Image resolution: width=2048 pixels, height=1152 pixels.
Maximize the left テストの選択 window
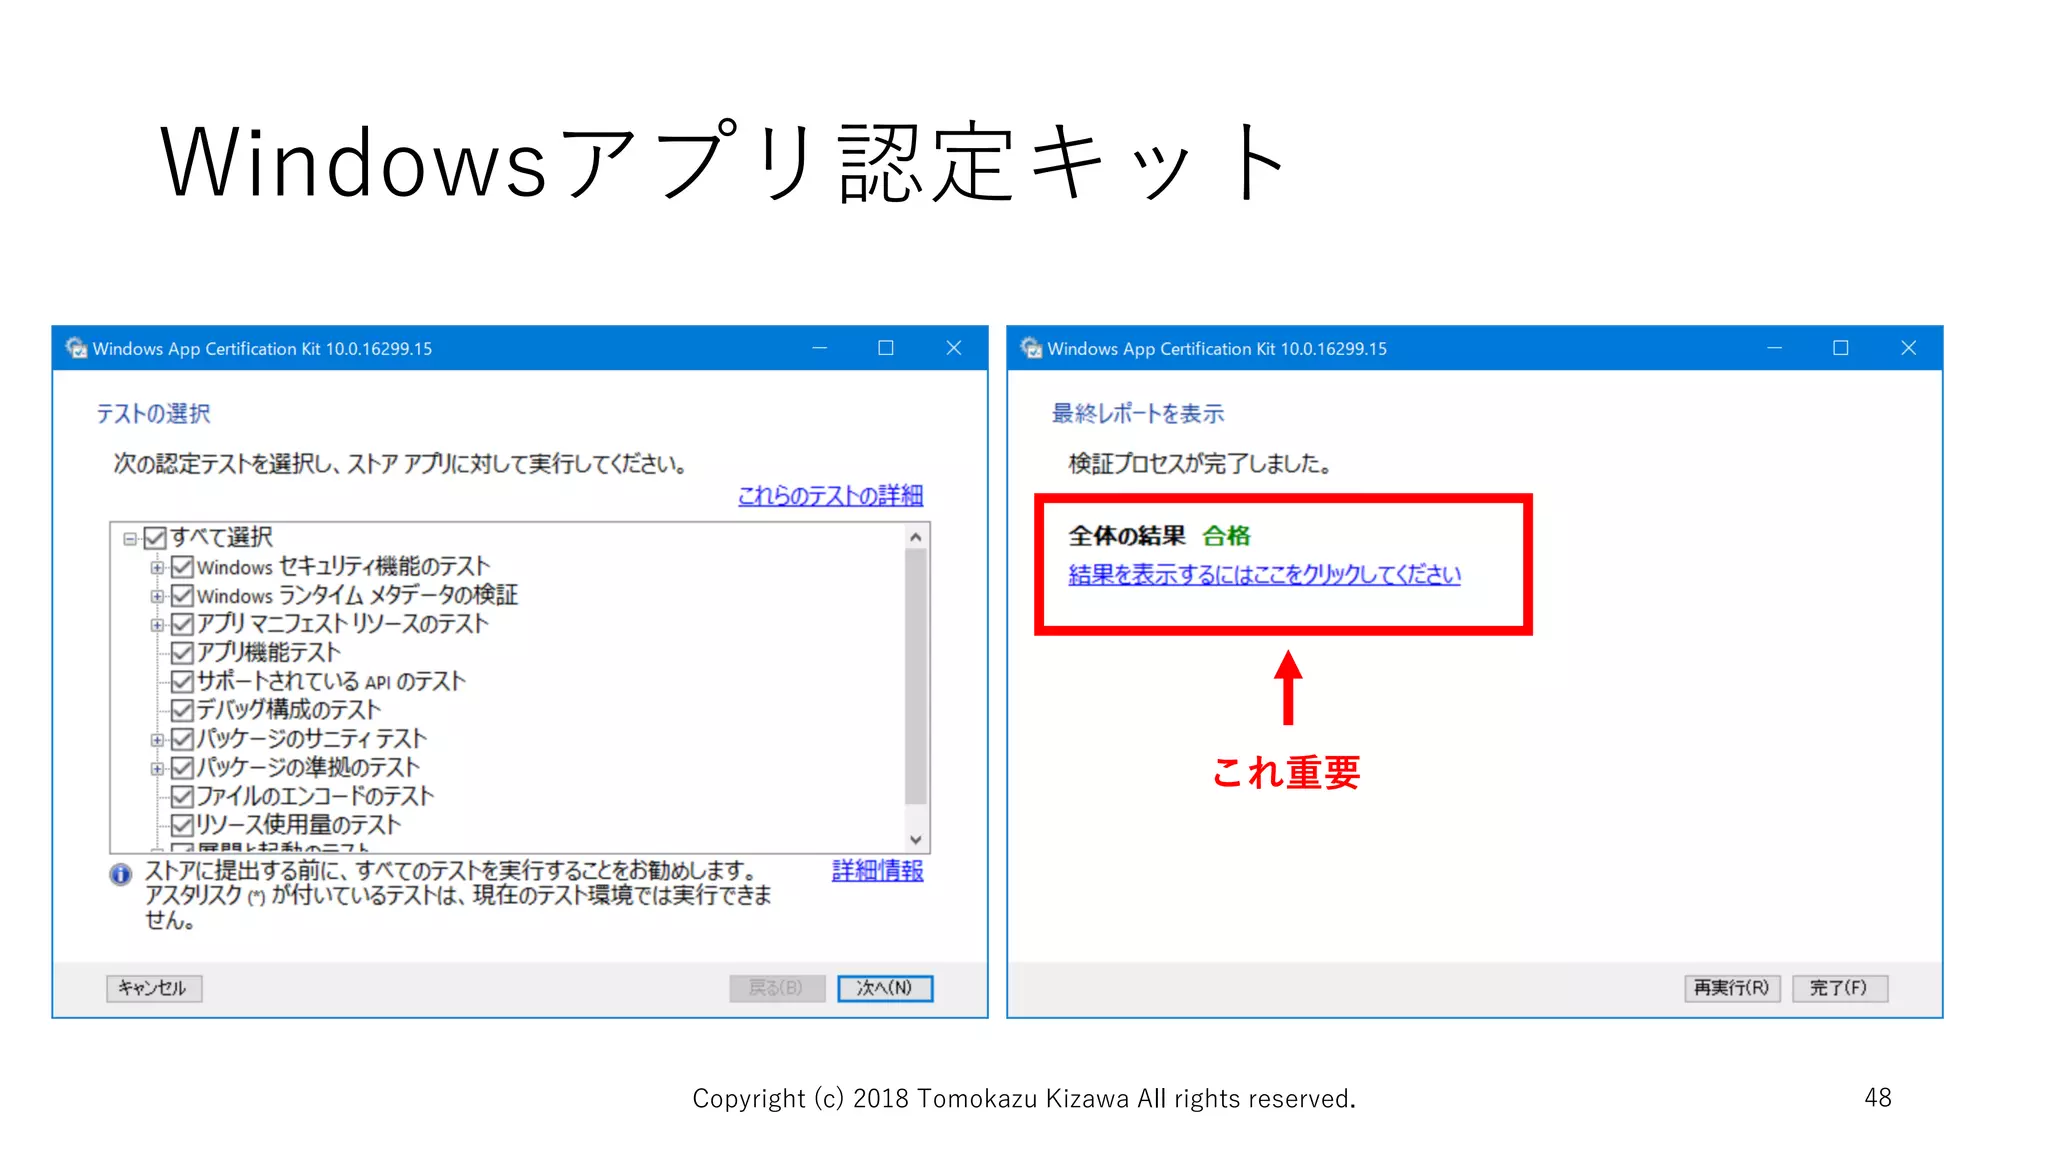tap(886, 348)
